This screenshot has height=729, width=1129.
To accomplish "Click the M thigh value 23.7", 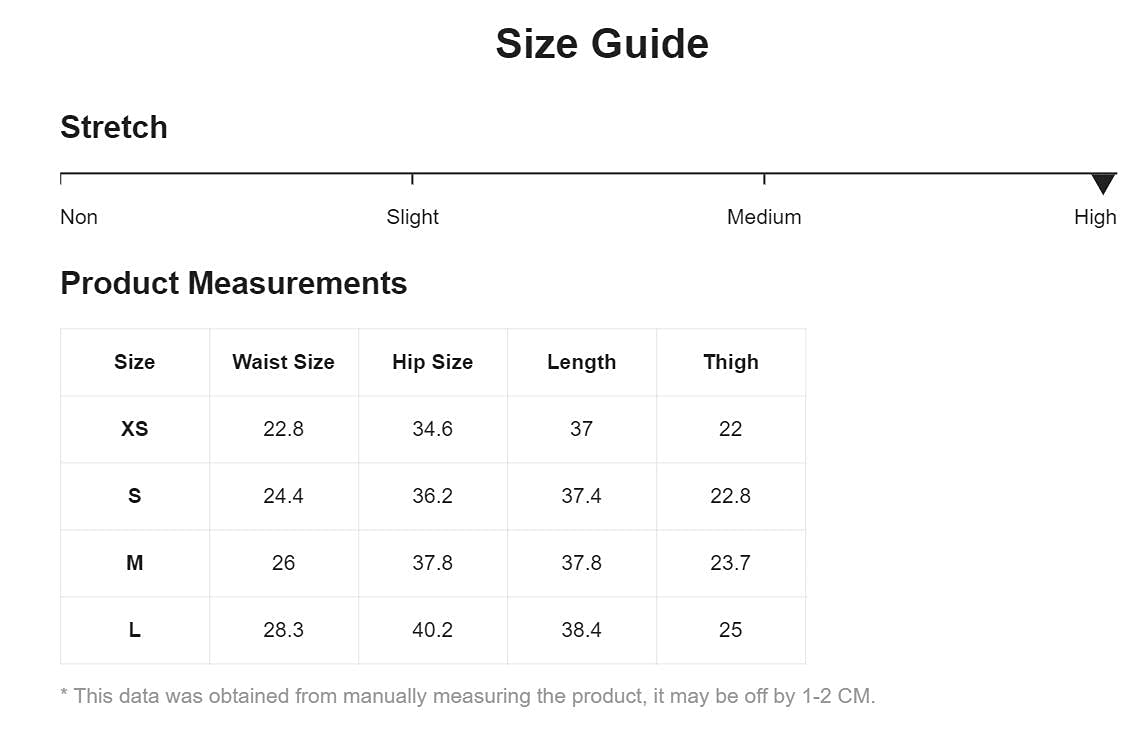I will [x=730, y=563].
